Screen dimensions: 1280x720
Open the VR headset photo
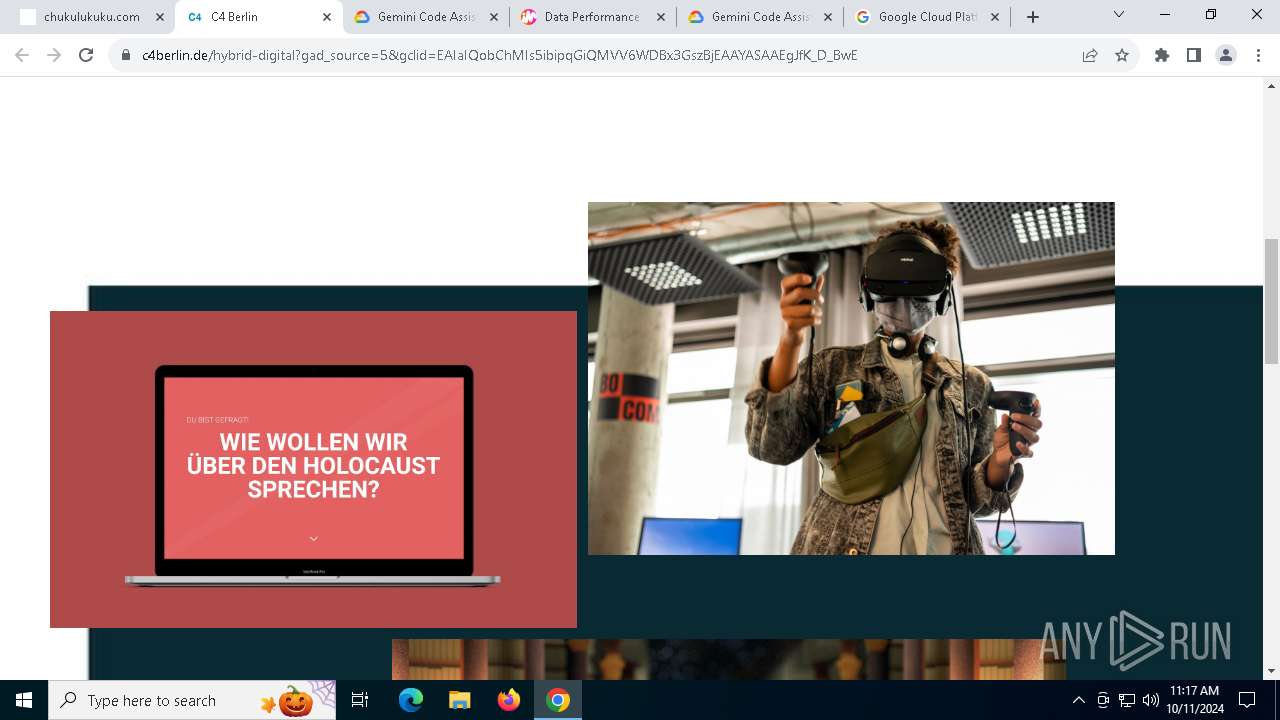(851, 378)
